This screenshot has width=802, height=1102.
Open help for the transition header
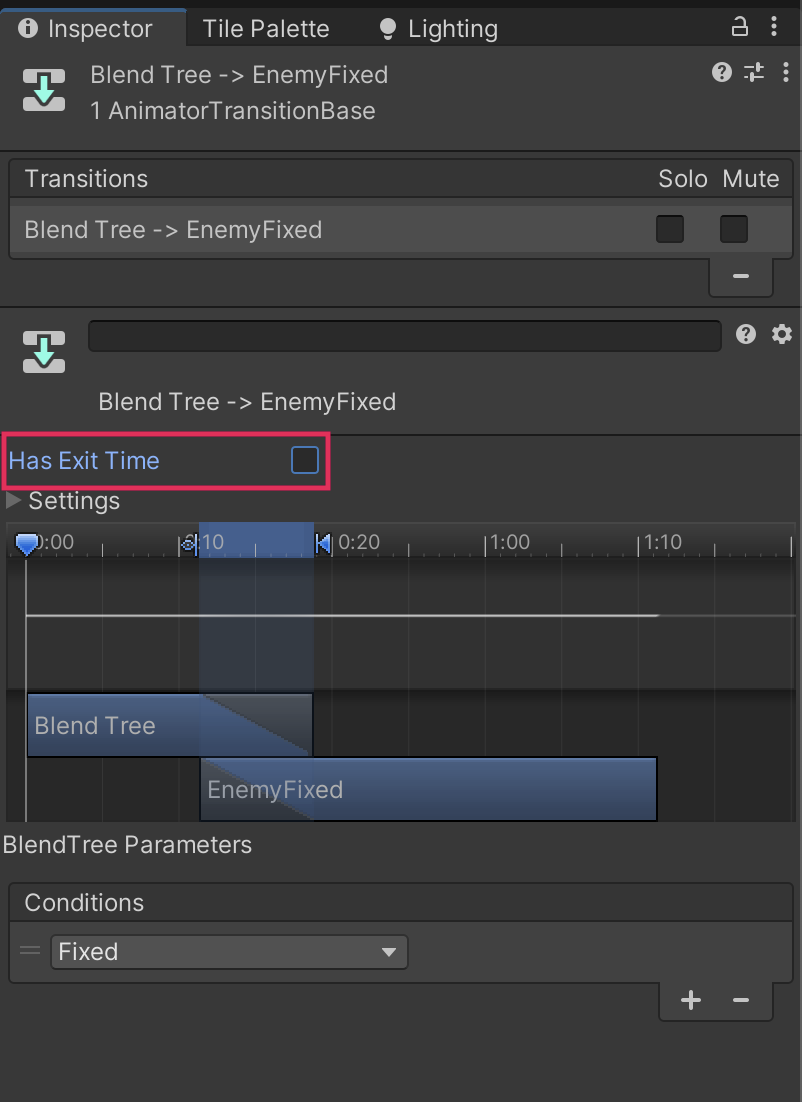tap(722, 72)
